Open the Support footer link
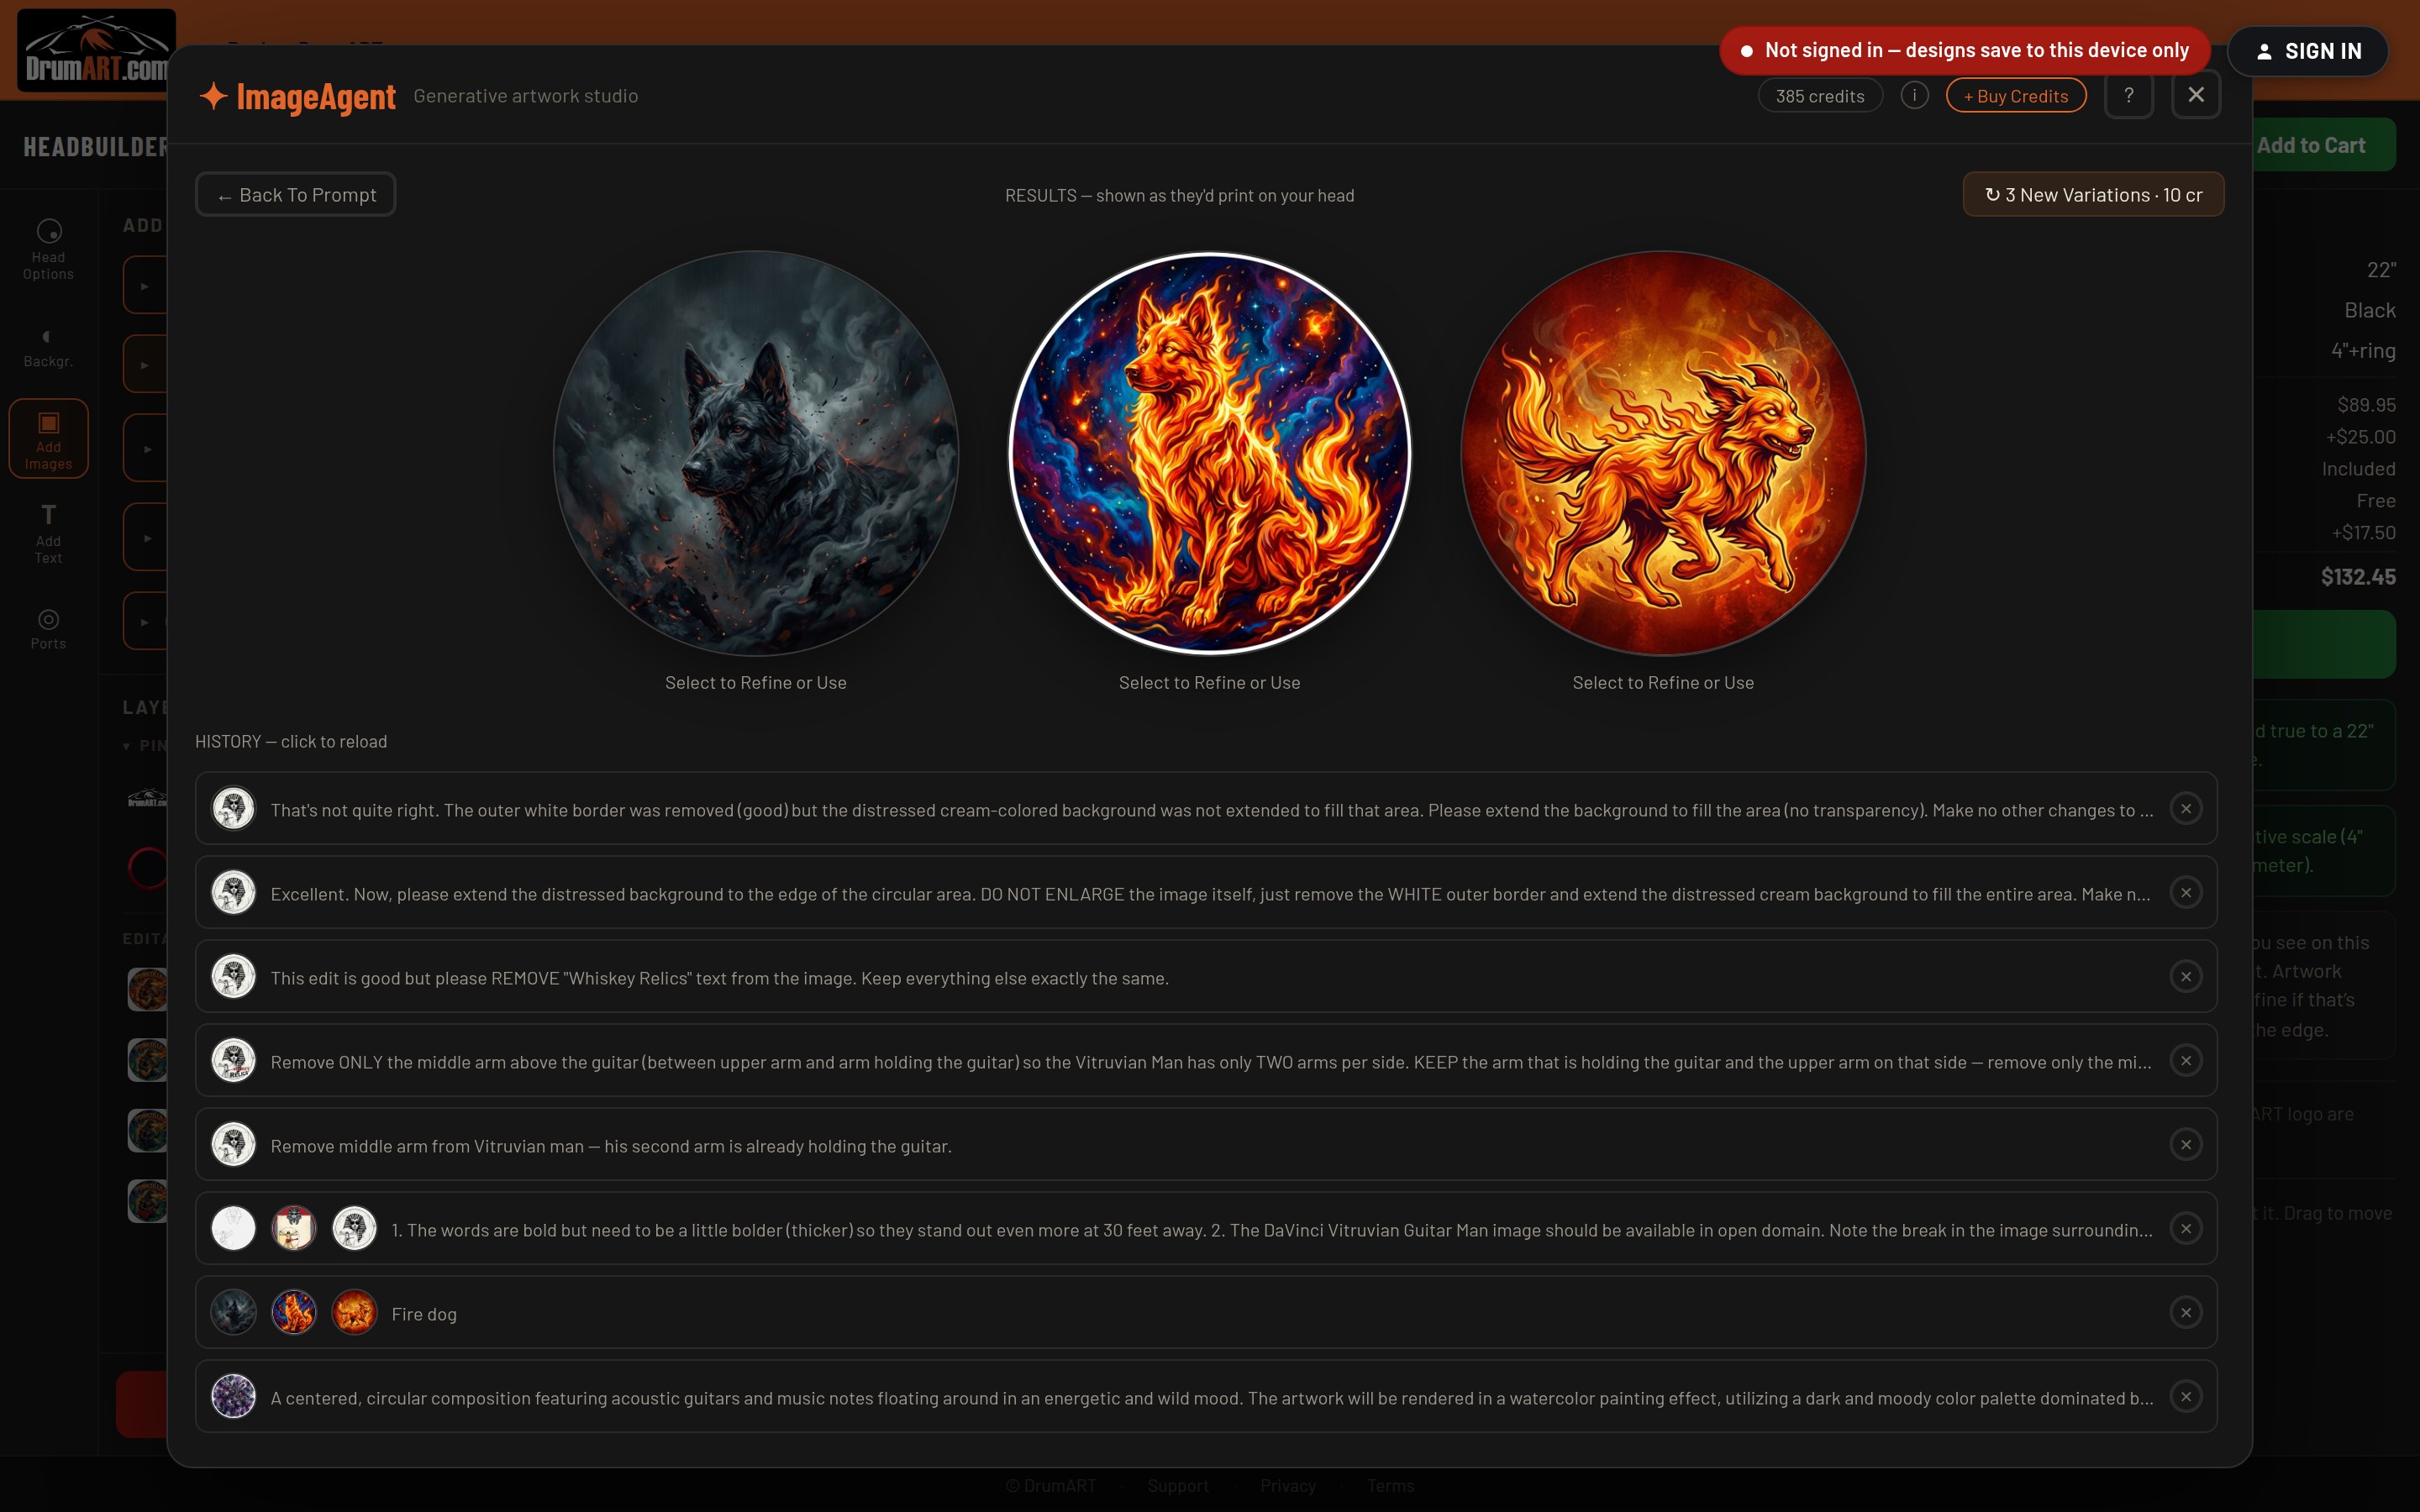The width and height of the screenshot is (2420, 1512). (1178, 1486)
